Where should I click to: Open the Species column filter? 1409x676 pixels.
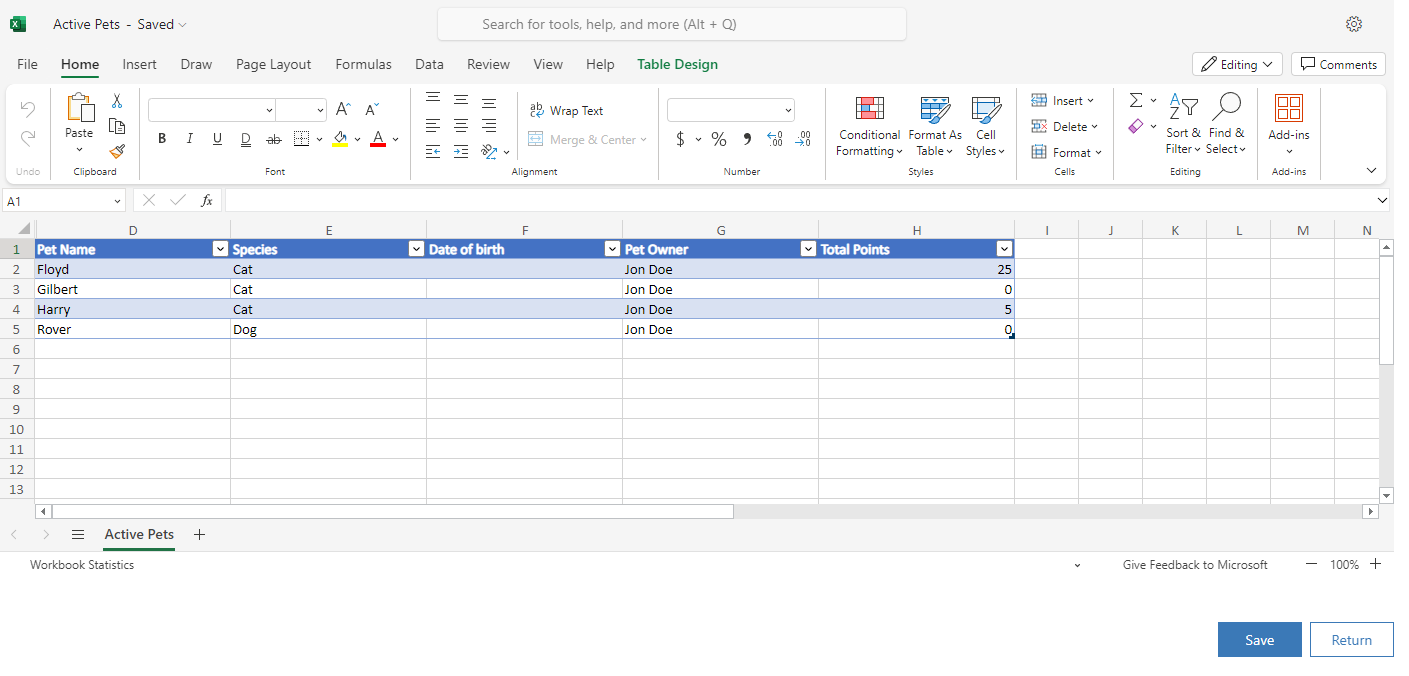[416, 248]
